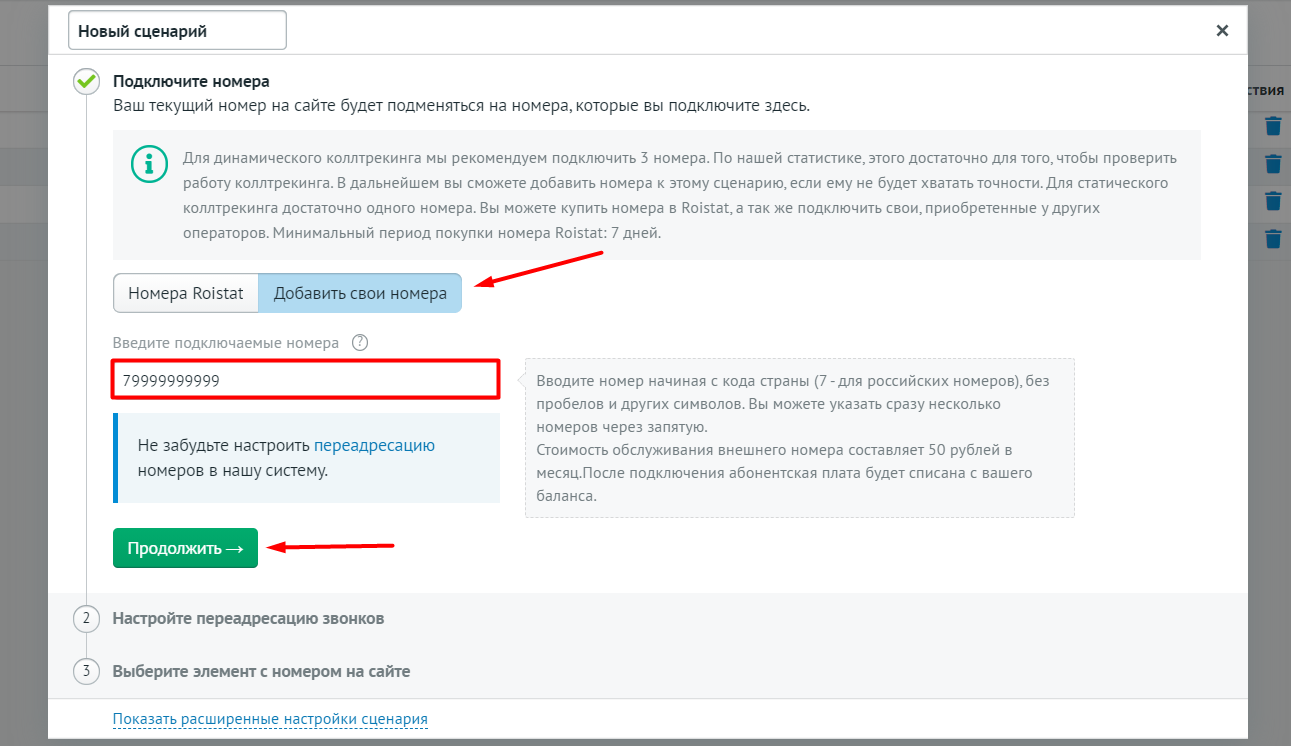
Task: Open the "переадресацию" link
Action: [x=374, y=445]
